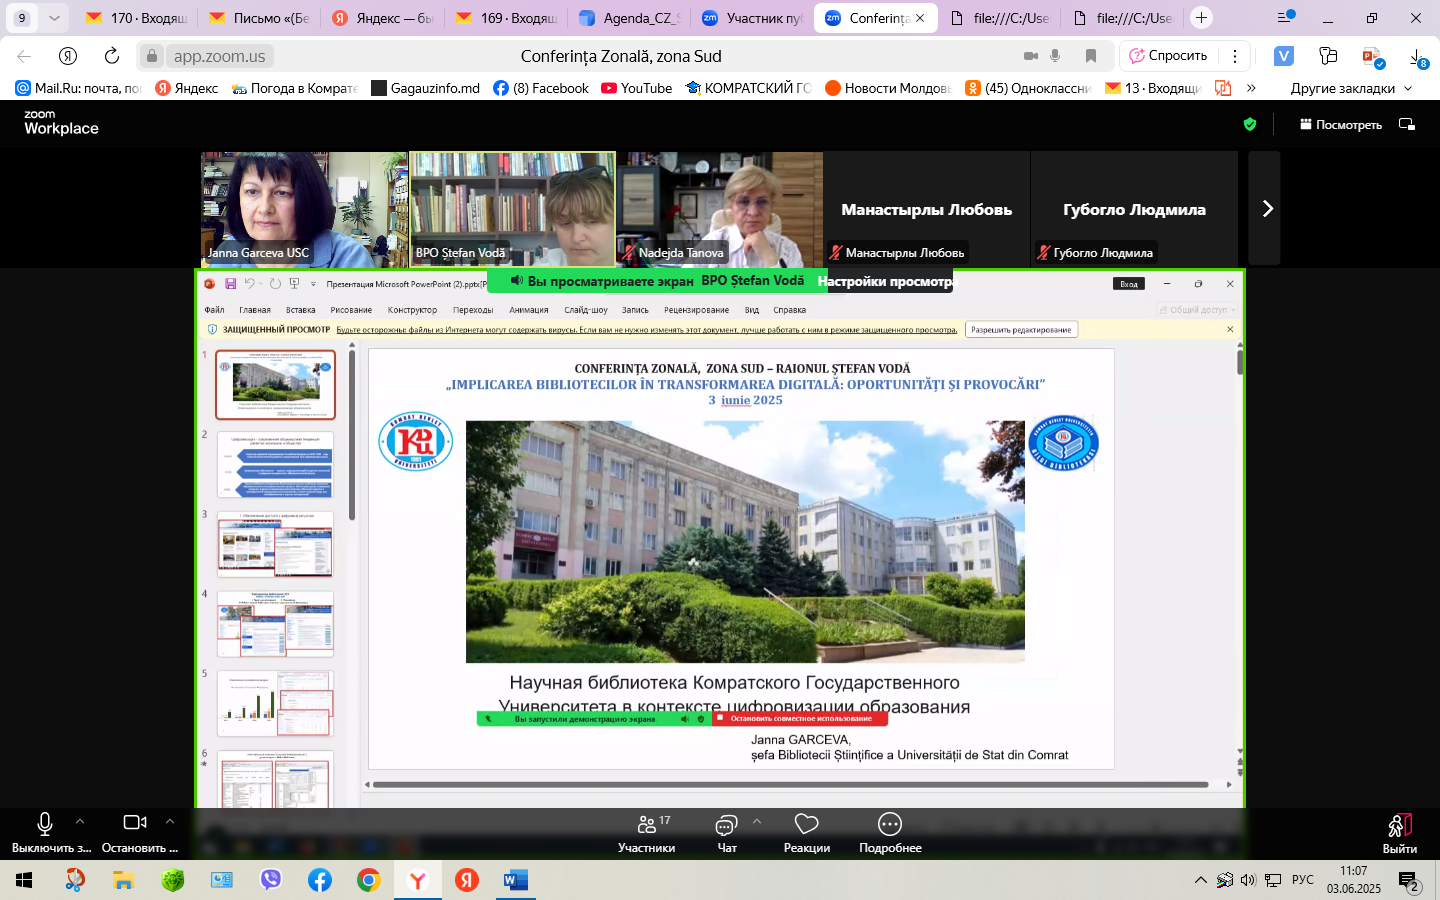Click Разрешить редактирование button
1440x900 pixels.
(1021, 330)
